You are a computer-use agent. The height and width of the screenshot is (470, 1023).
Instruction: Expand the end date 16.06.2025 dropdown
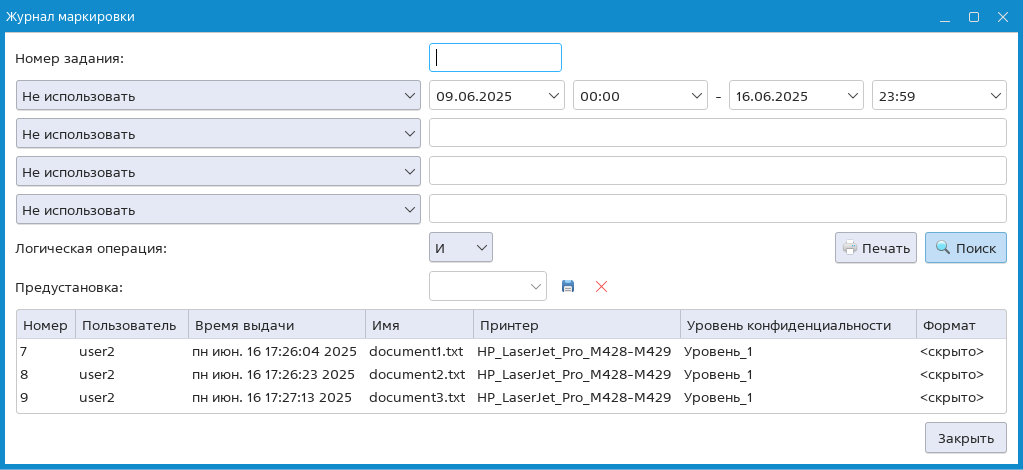pos(796,96)
